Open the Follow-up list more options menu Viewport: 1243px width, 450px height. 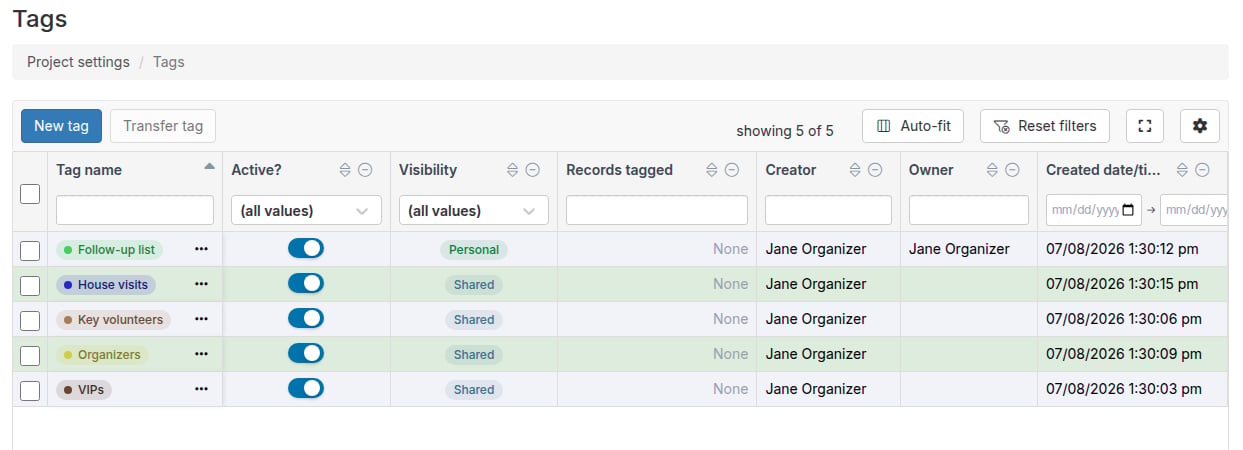click(202, 249)
